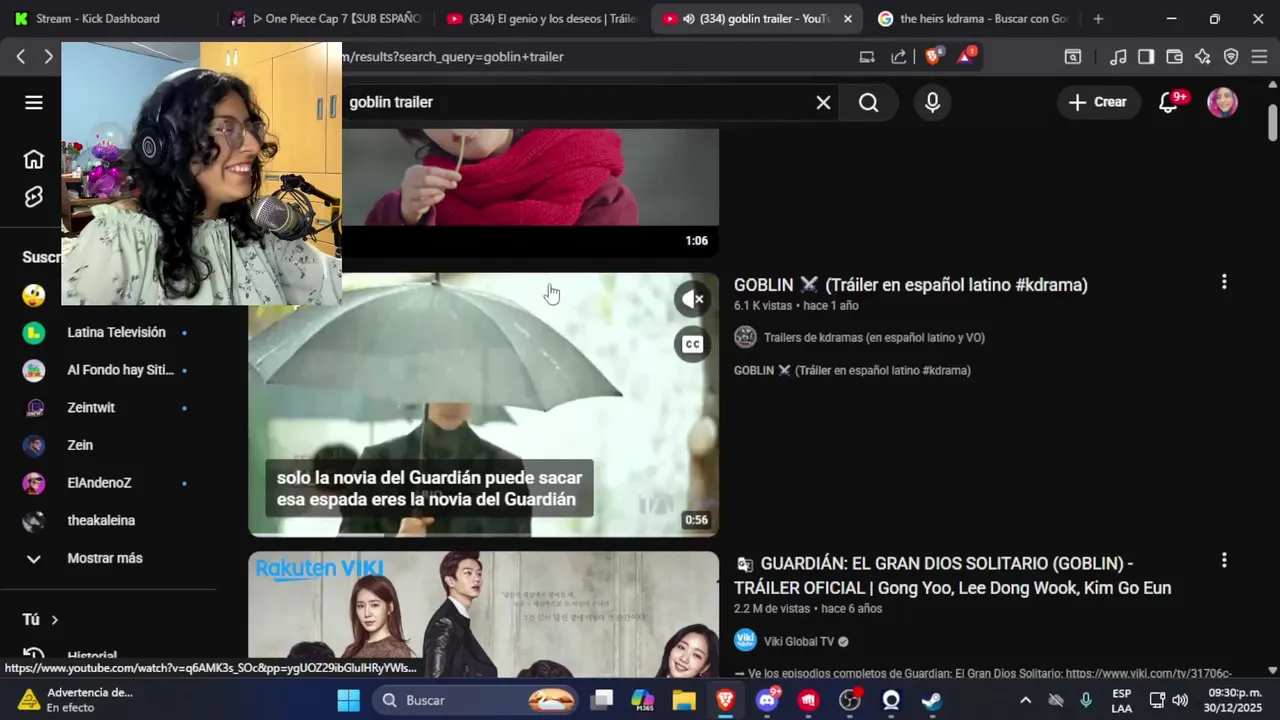
Task: Open the red scarf video thumbnail
Action: point(530,192)
